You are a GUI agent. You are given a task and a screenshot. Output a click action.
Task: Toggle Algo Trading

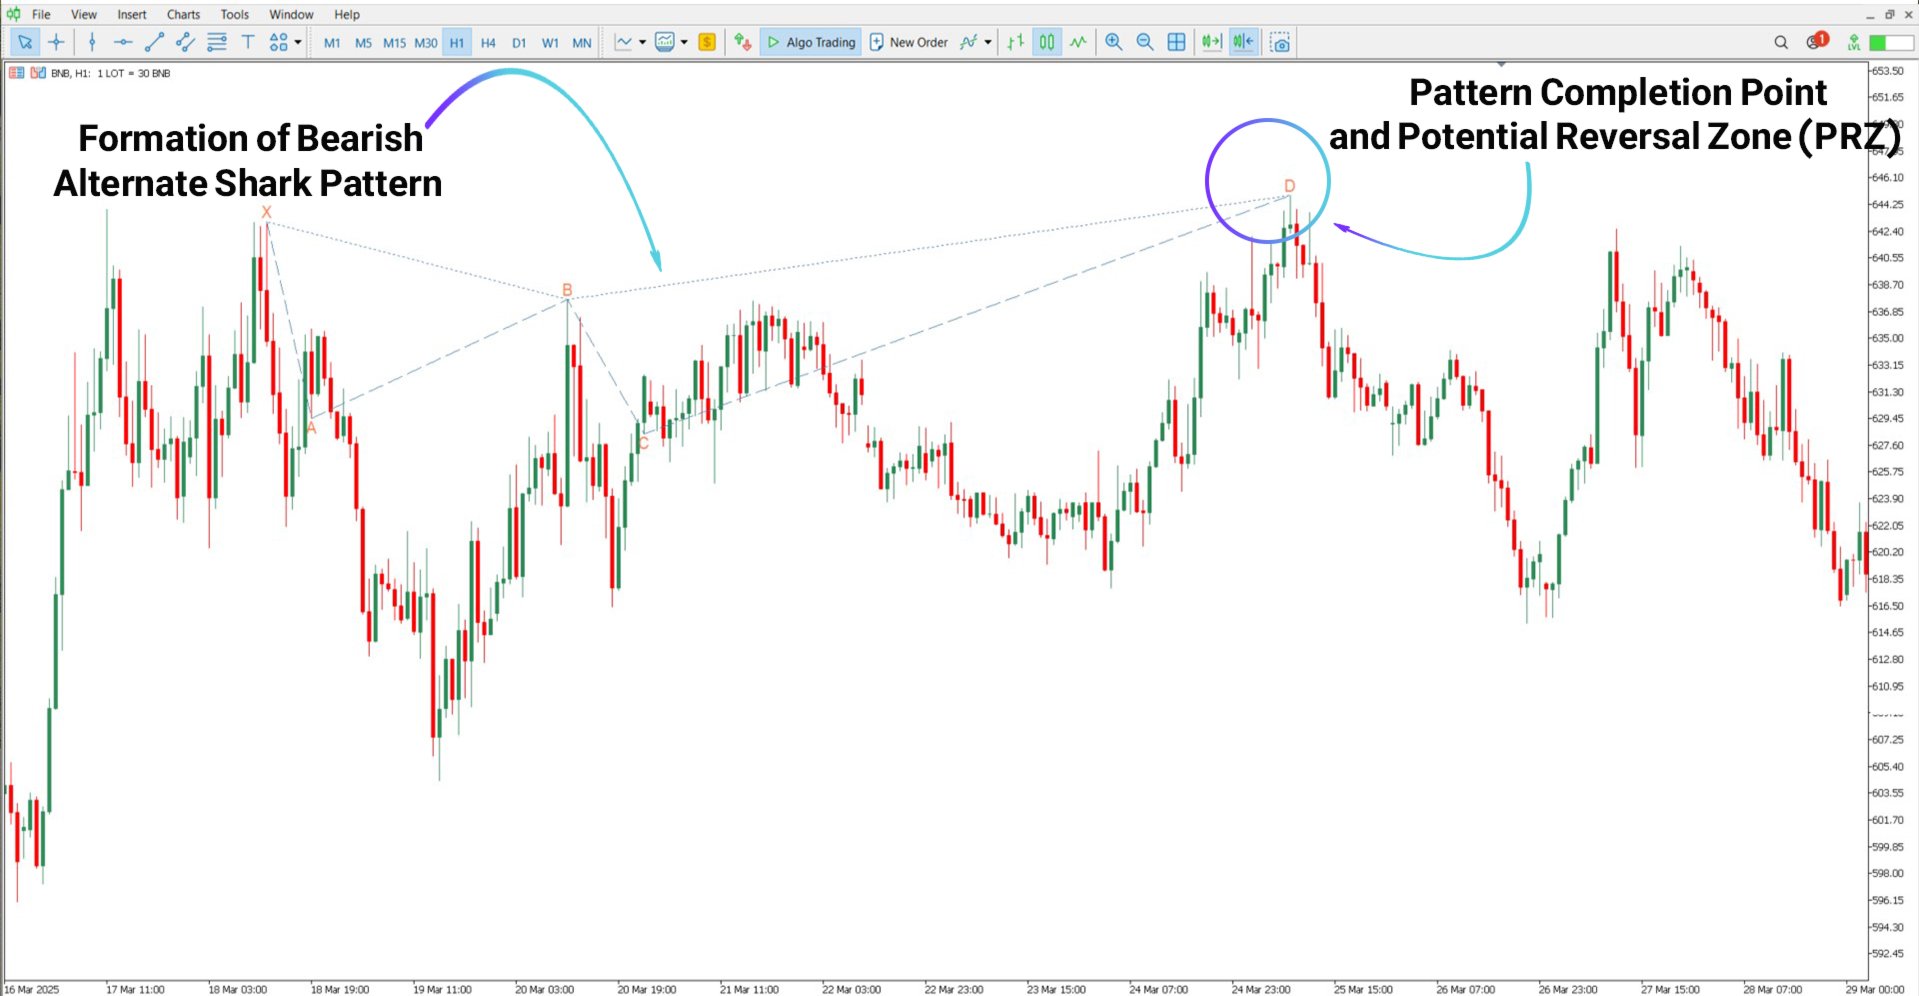point(811,42)
